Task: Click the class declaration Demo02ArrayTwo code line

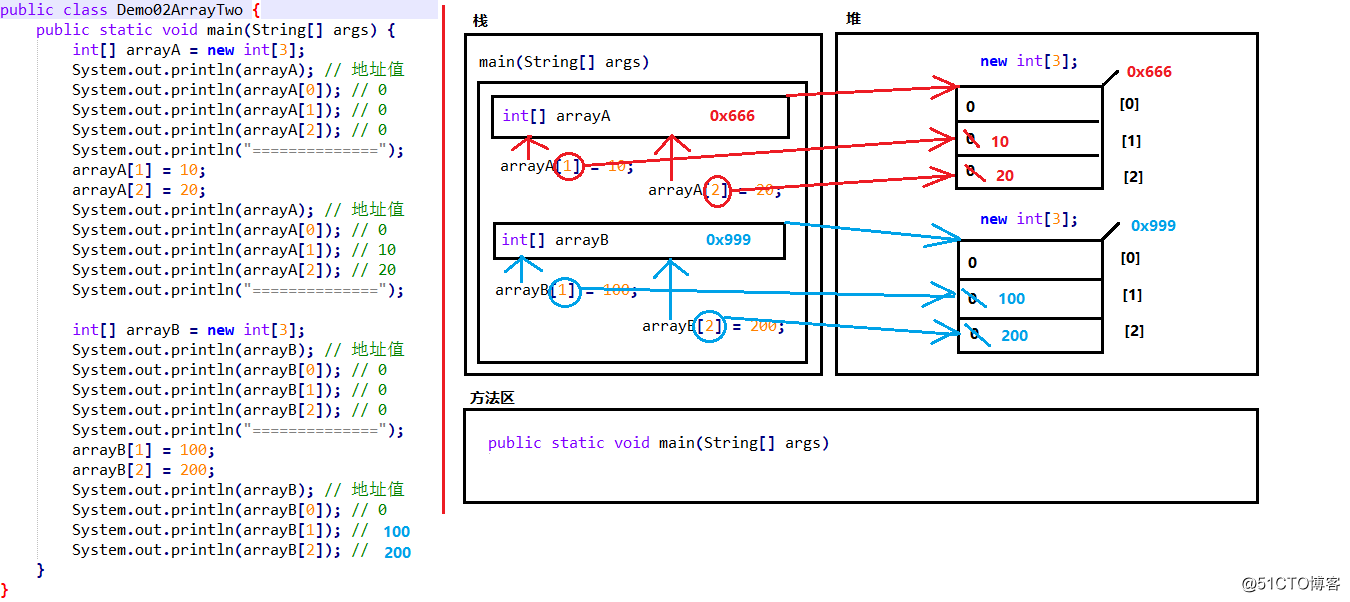Action: [130, 10]
